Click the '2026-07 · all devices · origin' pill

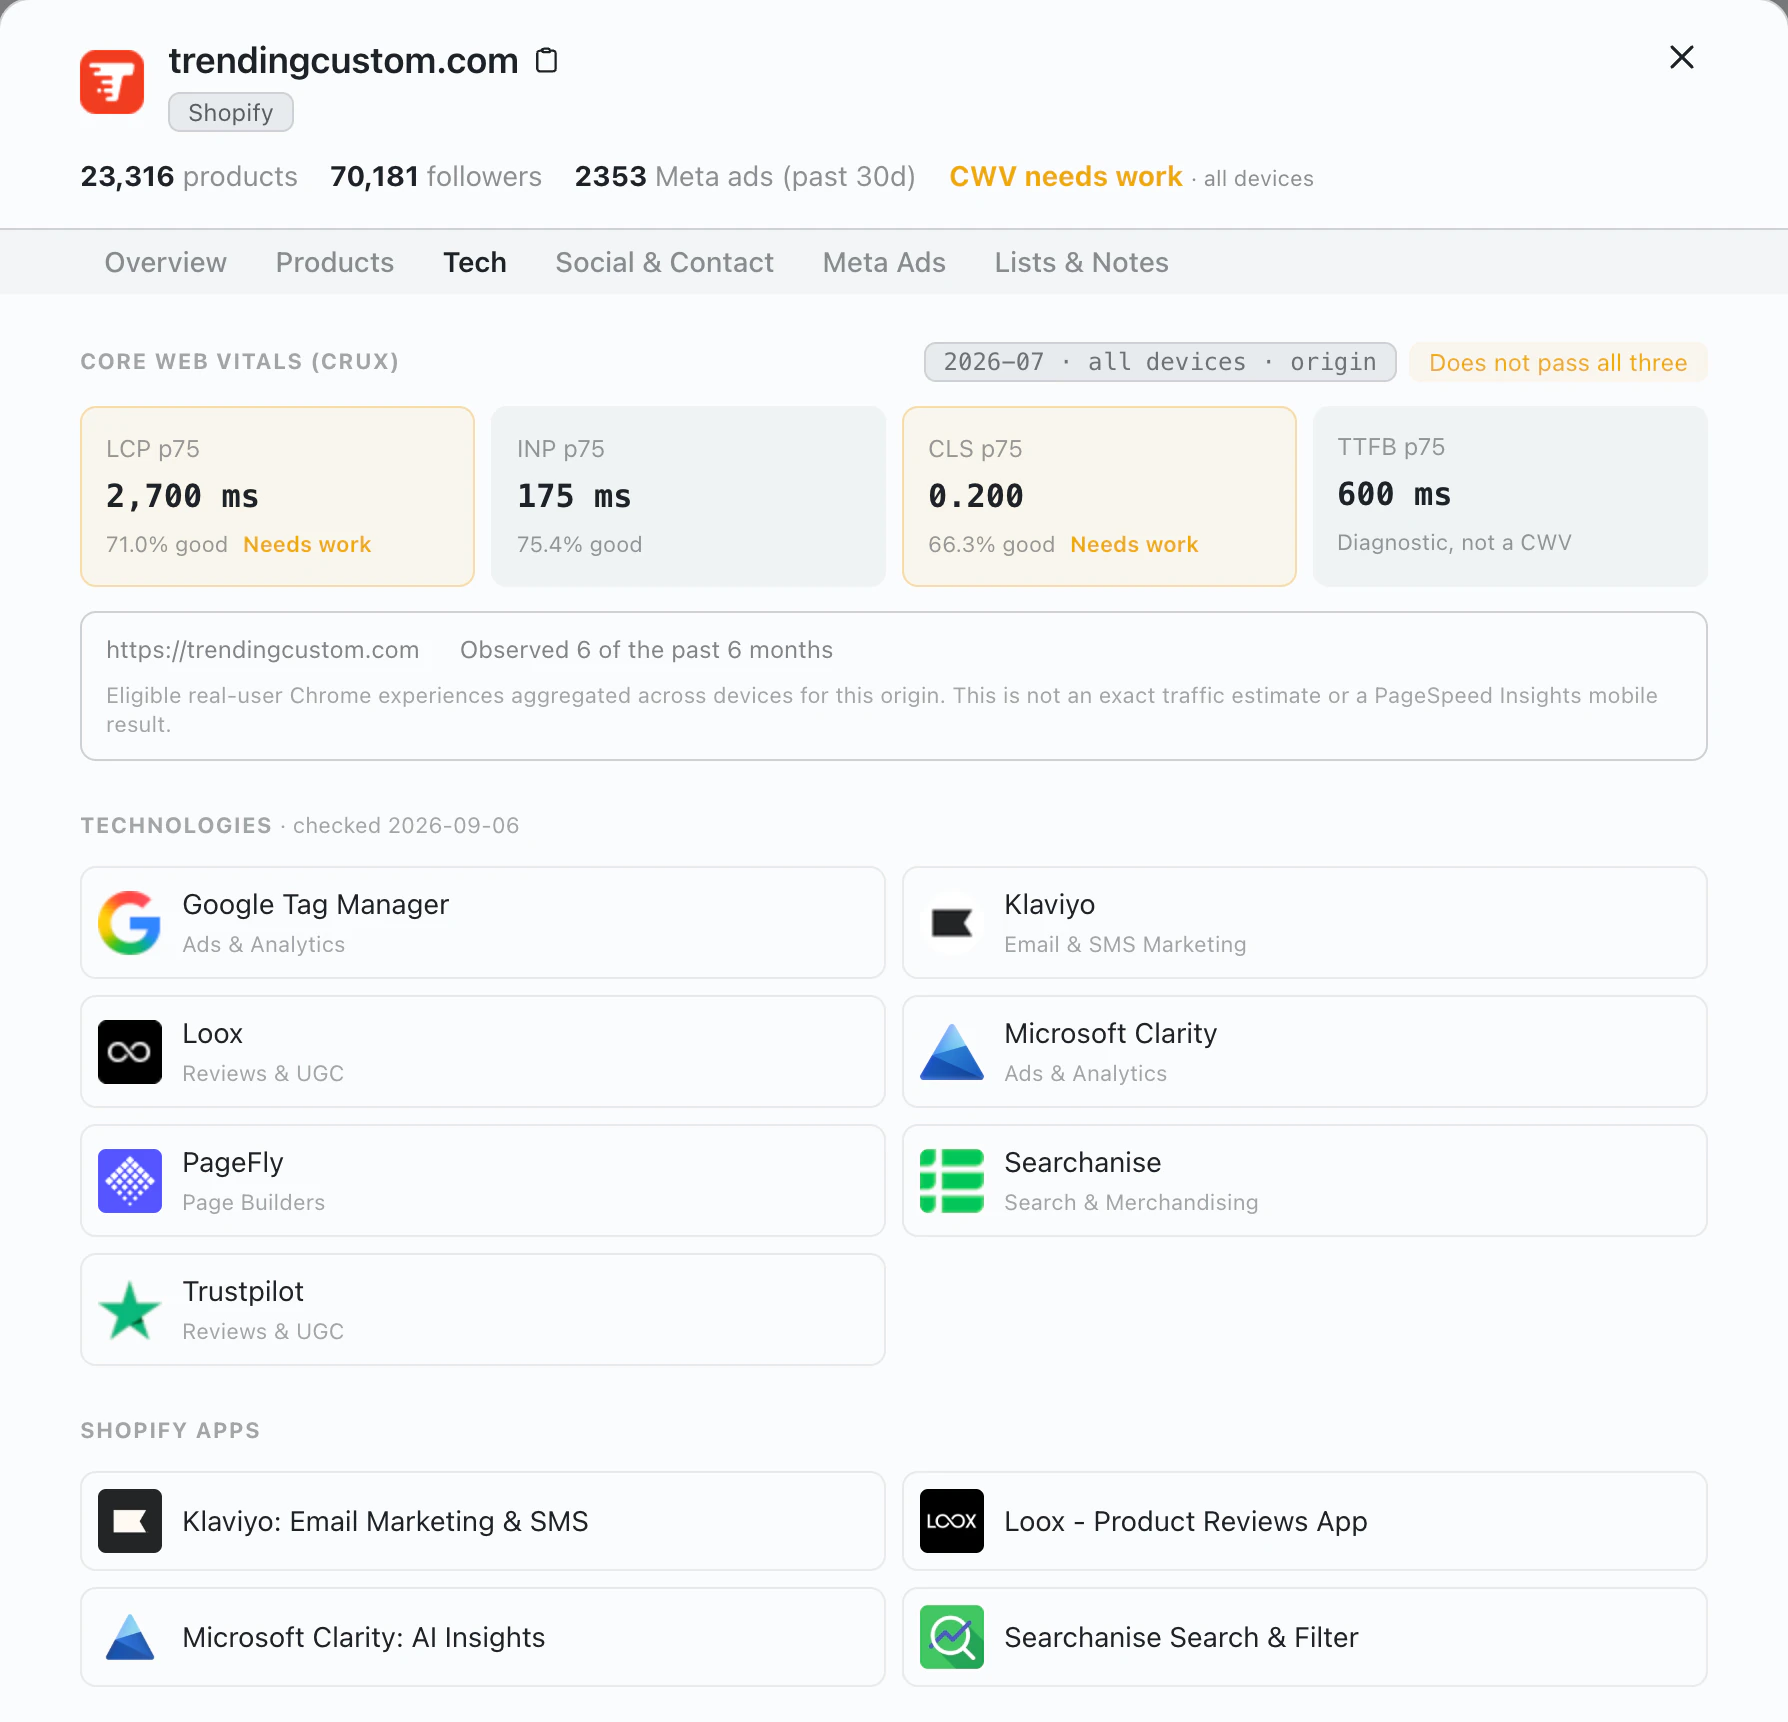(1160, 362)
